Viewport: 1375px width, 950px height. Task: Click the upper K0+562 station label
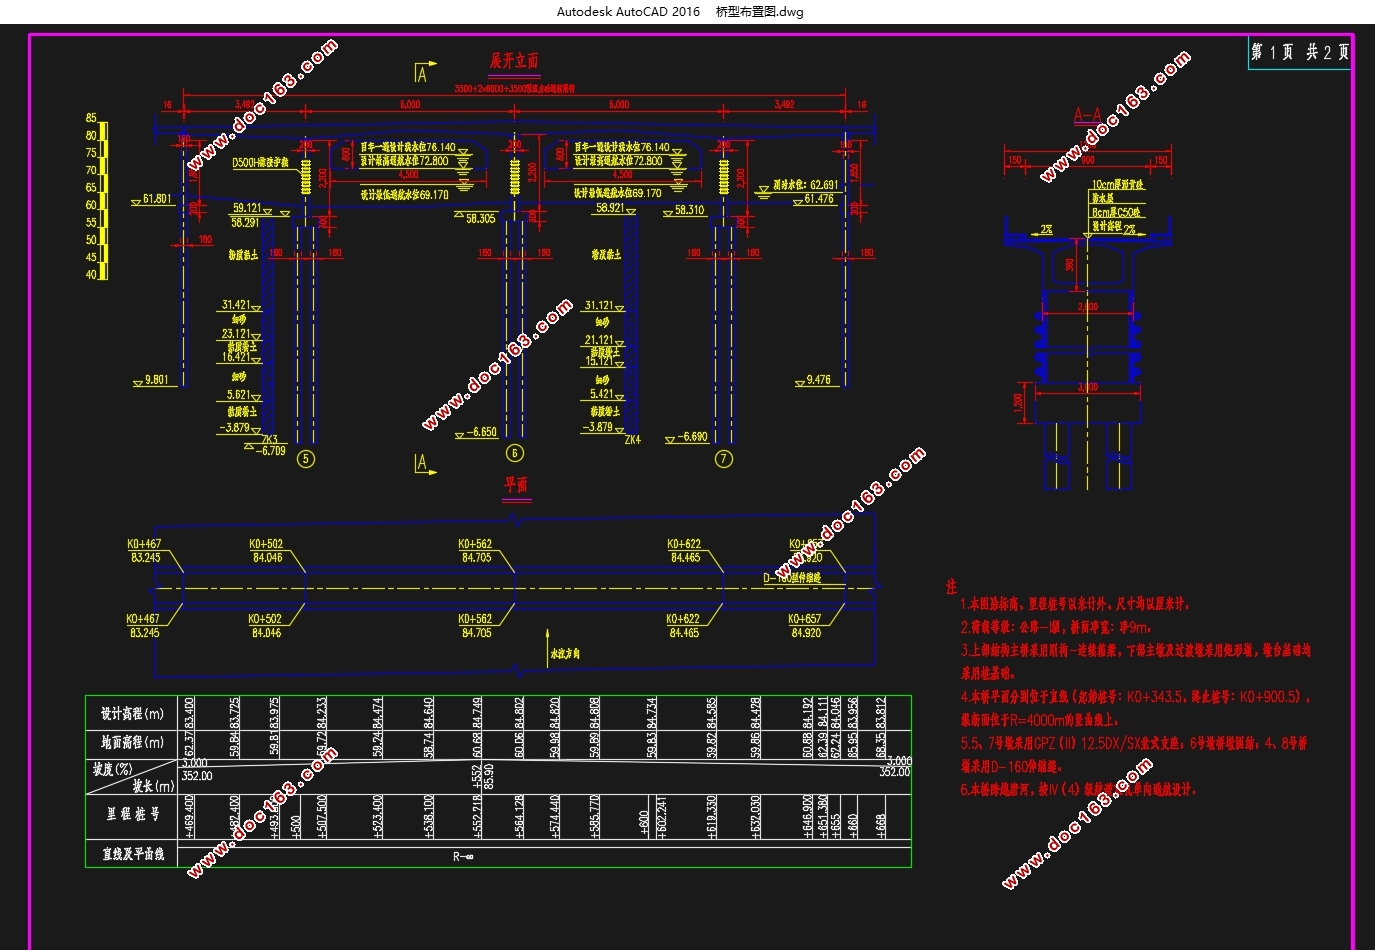[475, 545]
